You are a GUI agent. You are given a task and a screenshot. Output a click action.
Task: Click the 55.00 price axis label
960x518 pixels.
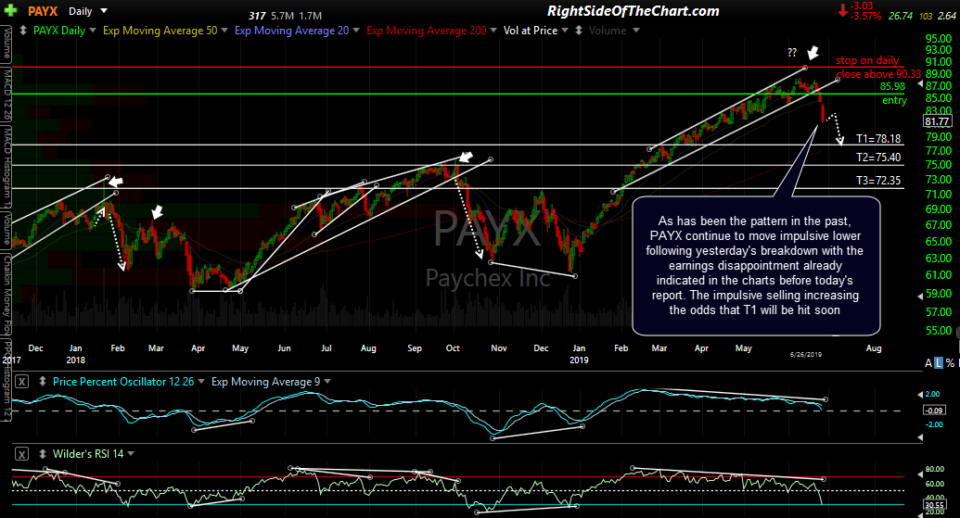(x=939, y=331)
